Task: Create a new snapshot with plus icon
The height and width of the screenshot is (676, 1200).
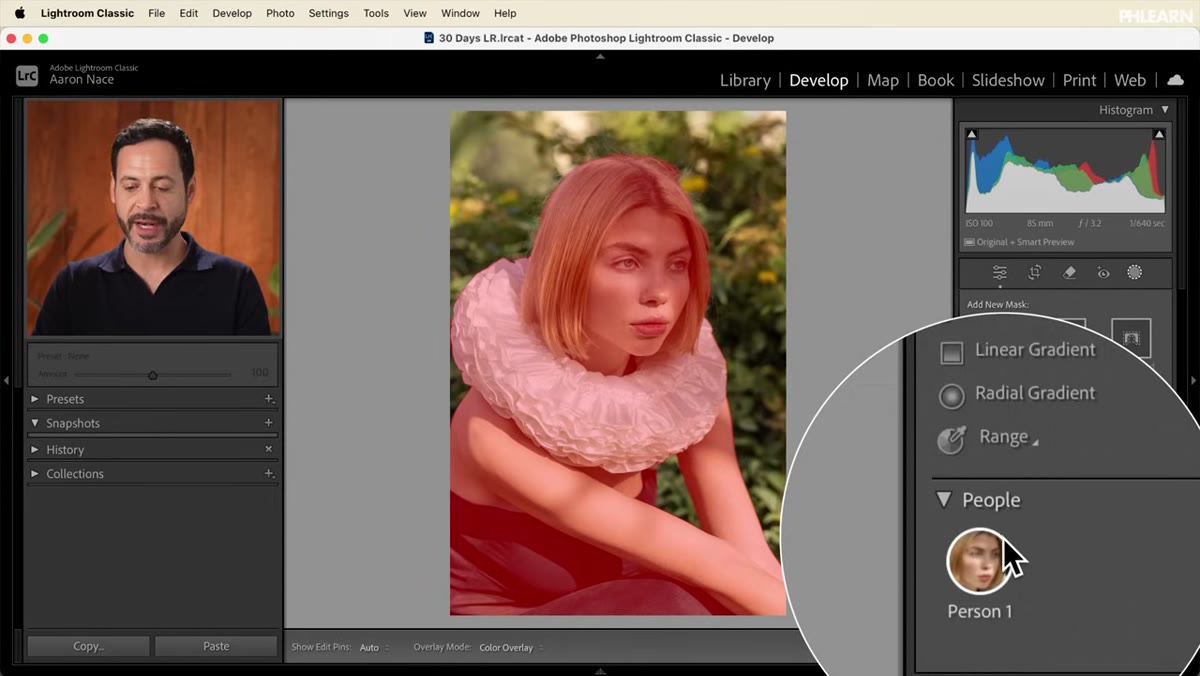Action: pos(268,423)
